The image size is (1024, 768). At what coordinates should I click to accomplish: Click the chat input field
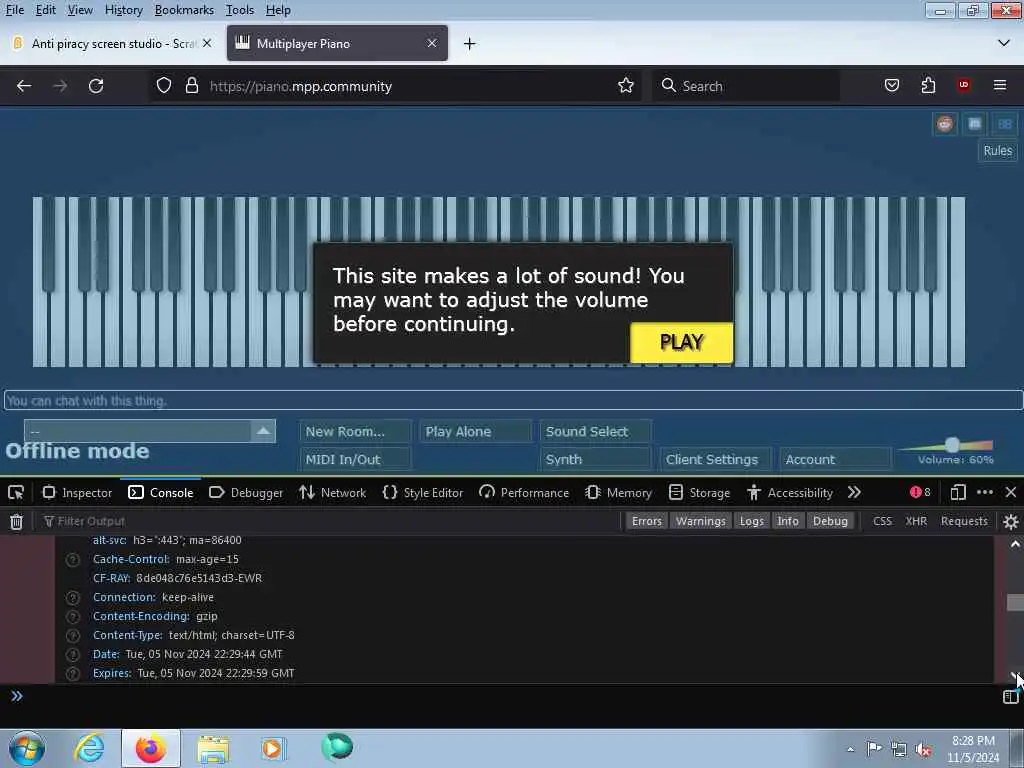[x=513, y=400]
